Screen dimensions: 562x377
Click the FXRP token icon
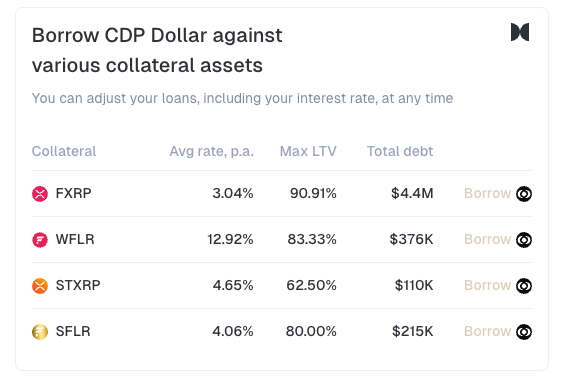40,194
